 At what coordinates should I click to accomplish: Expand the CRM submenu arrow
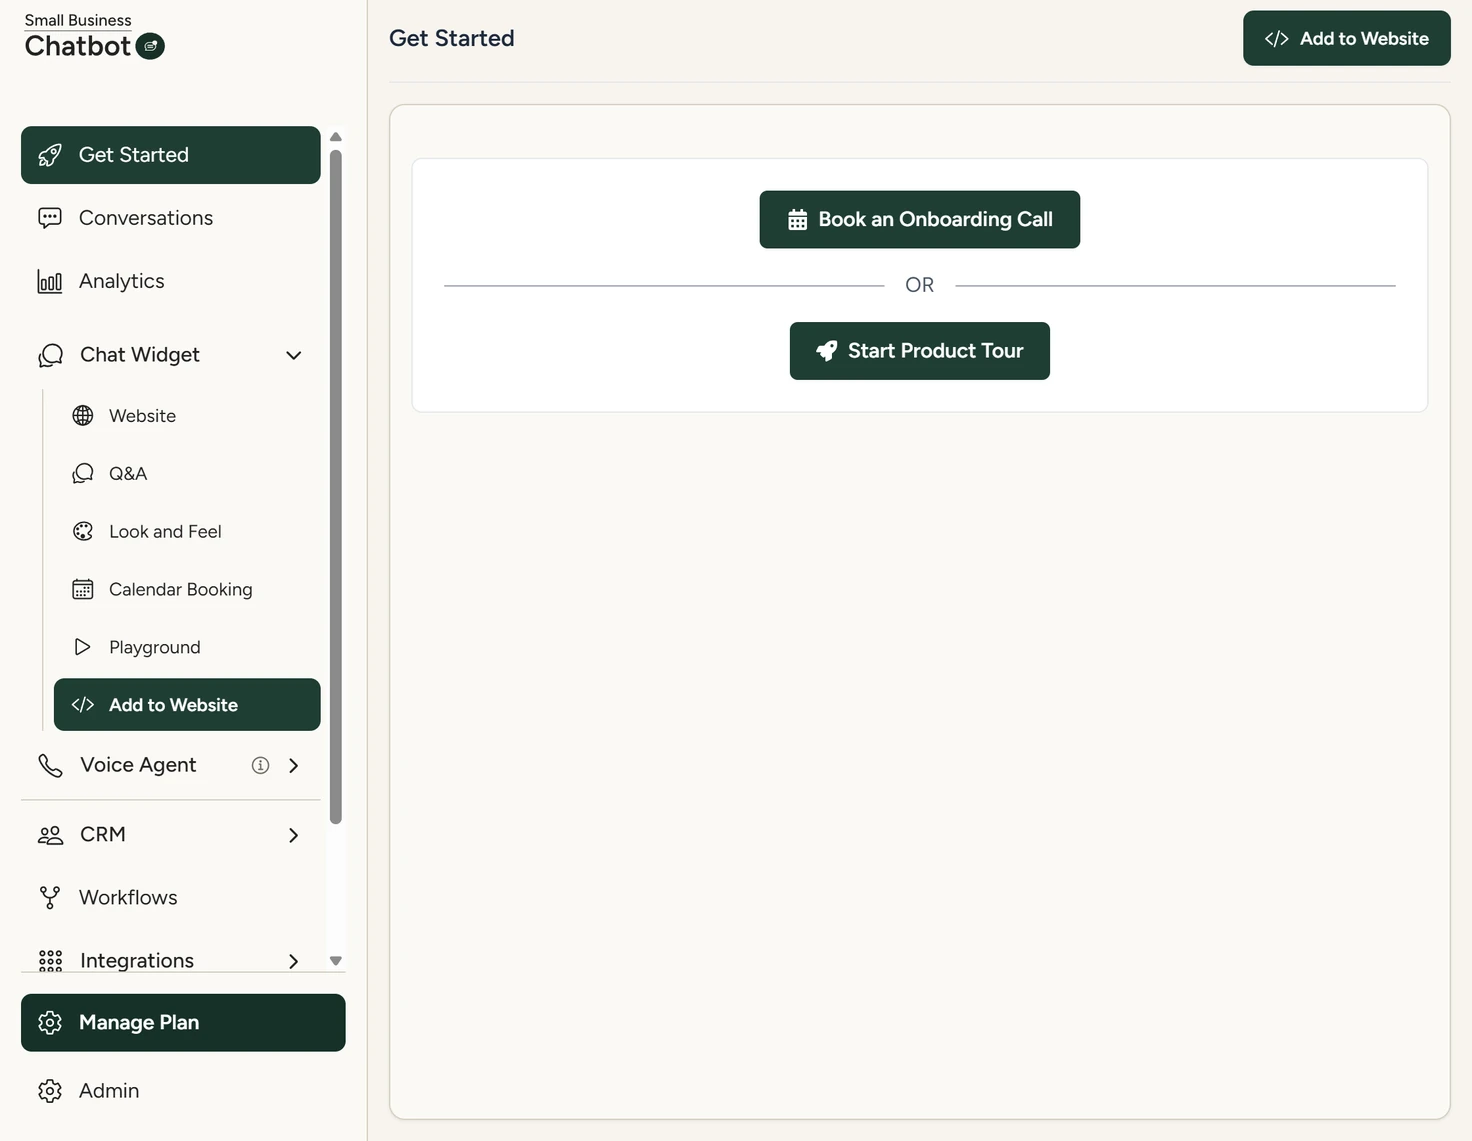click(294, 835)
